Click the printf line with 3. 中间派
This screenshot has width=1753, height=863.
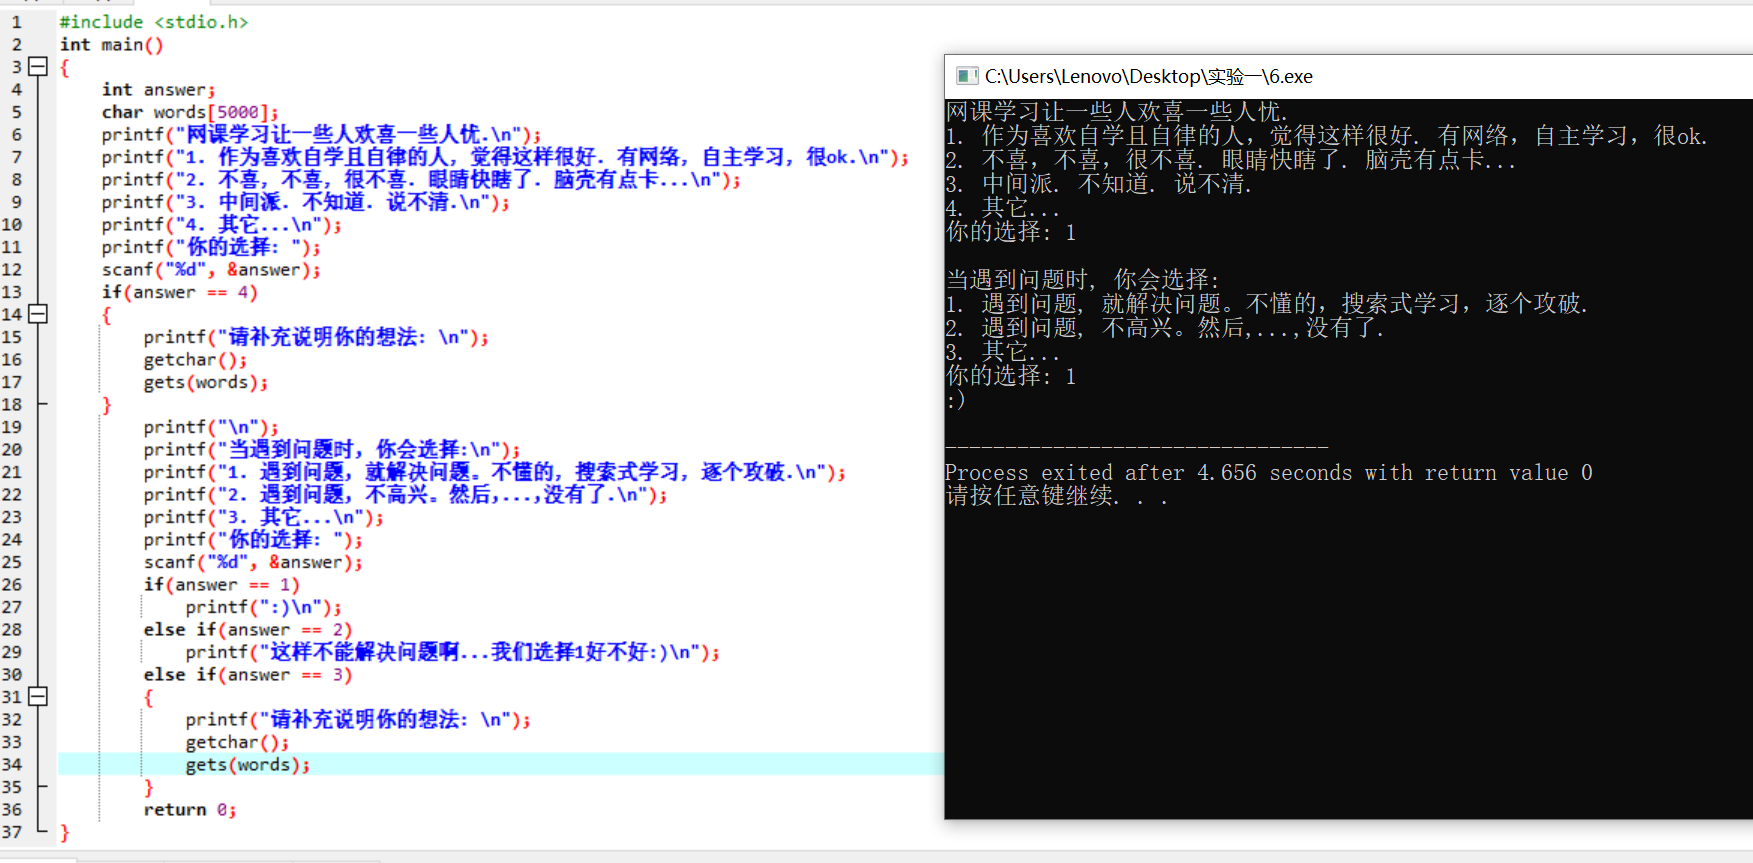point(305,202)
